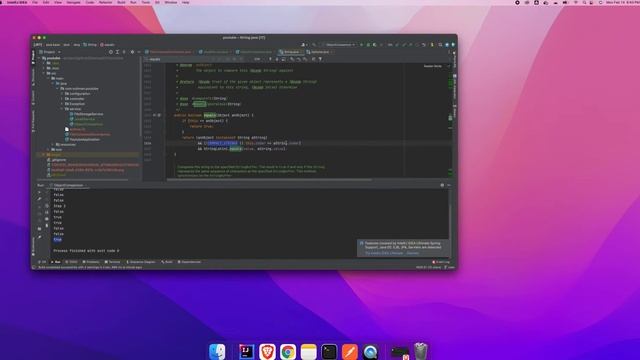Expand the controller package arrow
The width and height of the screenshot is (640, 360).
(x=62, y=98)
